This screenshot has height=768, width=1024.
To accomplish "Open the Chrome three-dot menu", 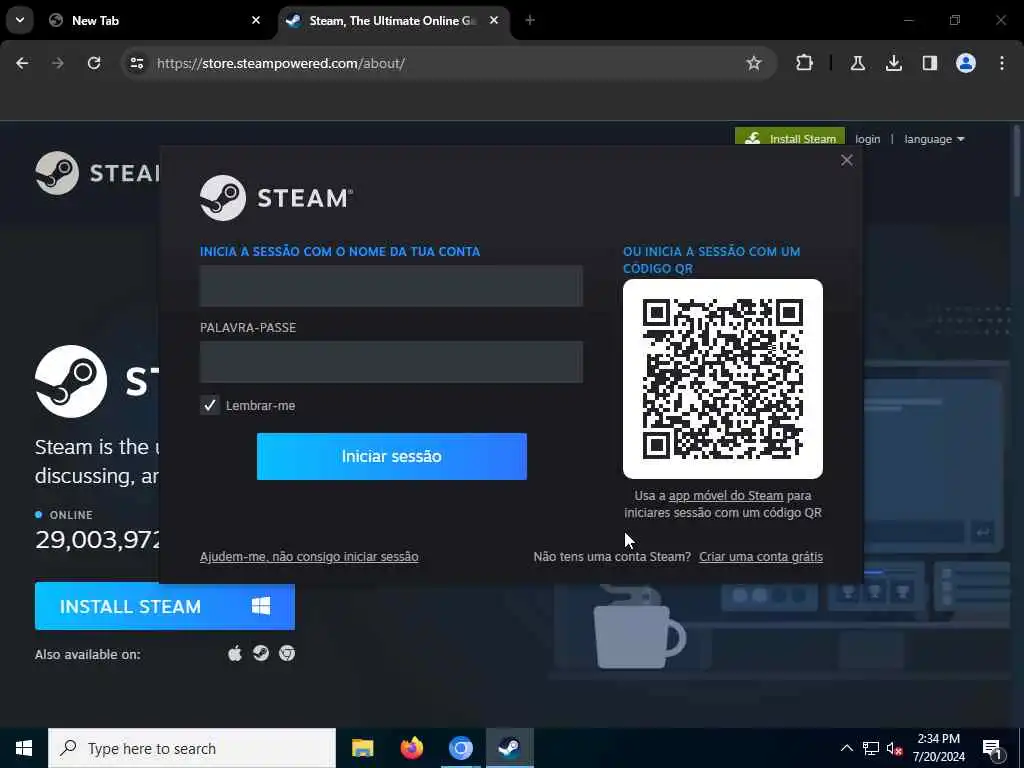I will pos(1002,63).
